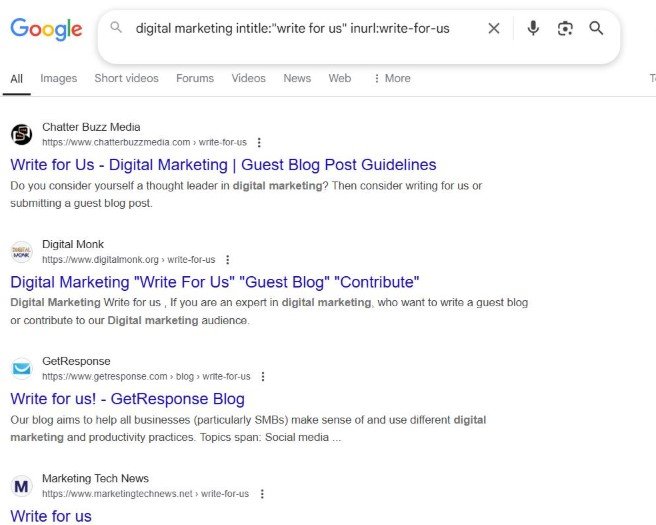The height and width of the screenshot is (525, 656).
Task: Submit search with magnifying glass button
Action: 596,28
